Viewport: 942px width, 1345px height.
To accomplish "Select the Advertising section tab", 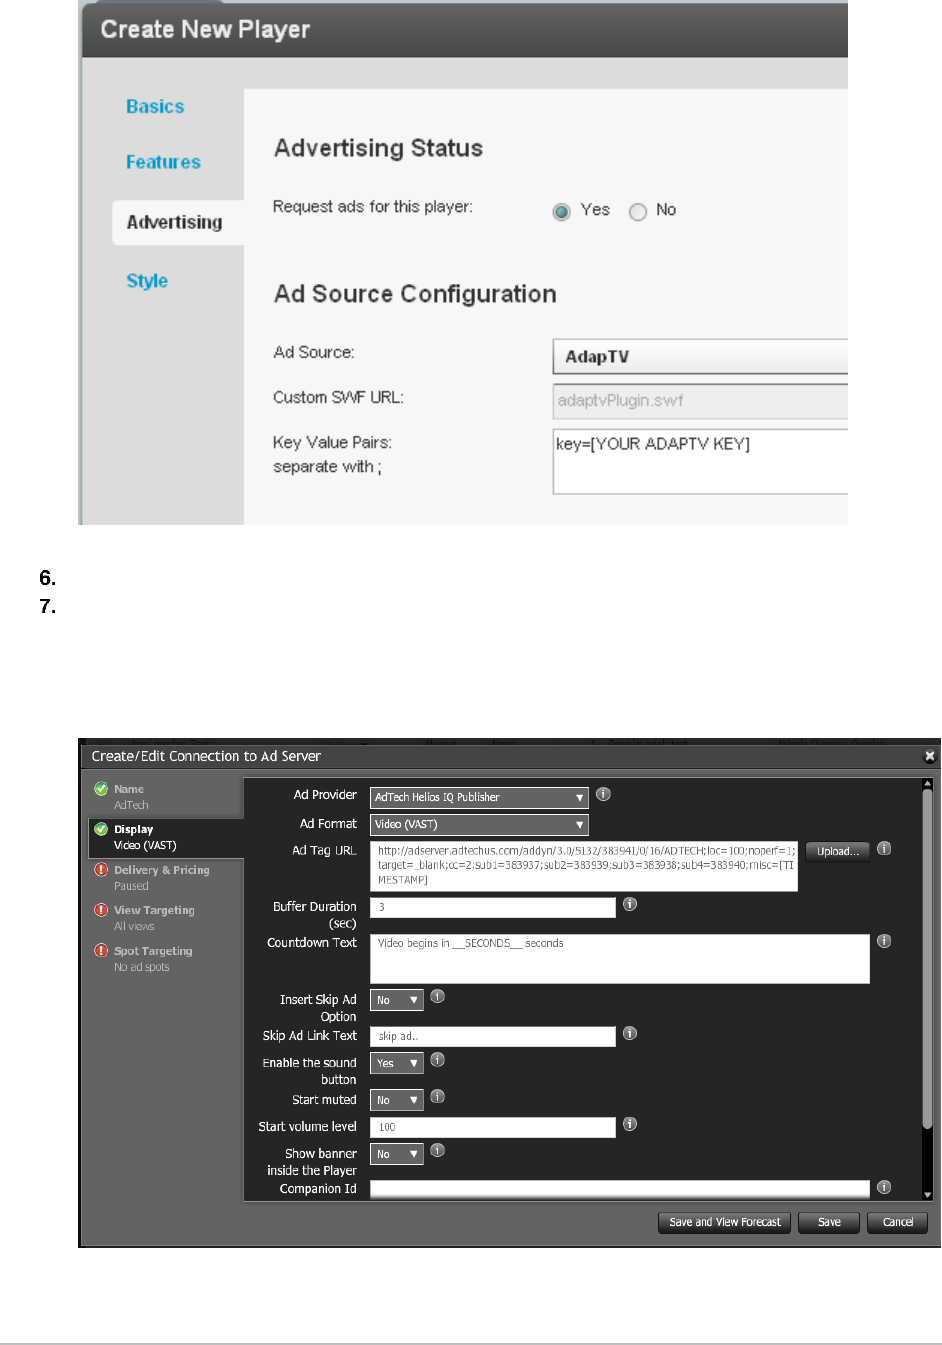I will [178, 222].
